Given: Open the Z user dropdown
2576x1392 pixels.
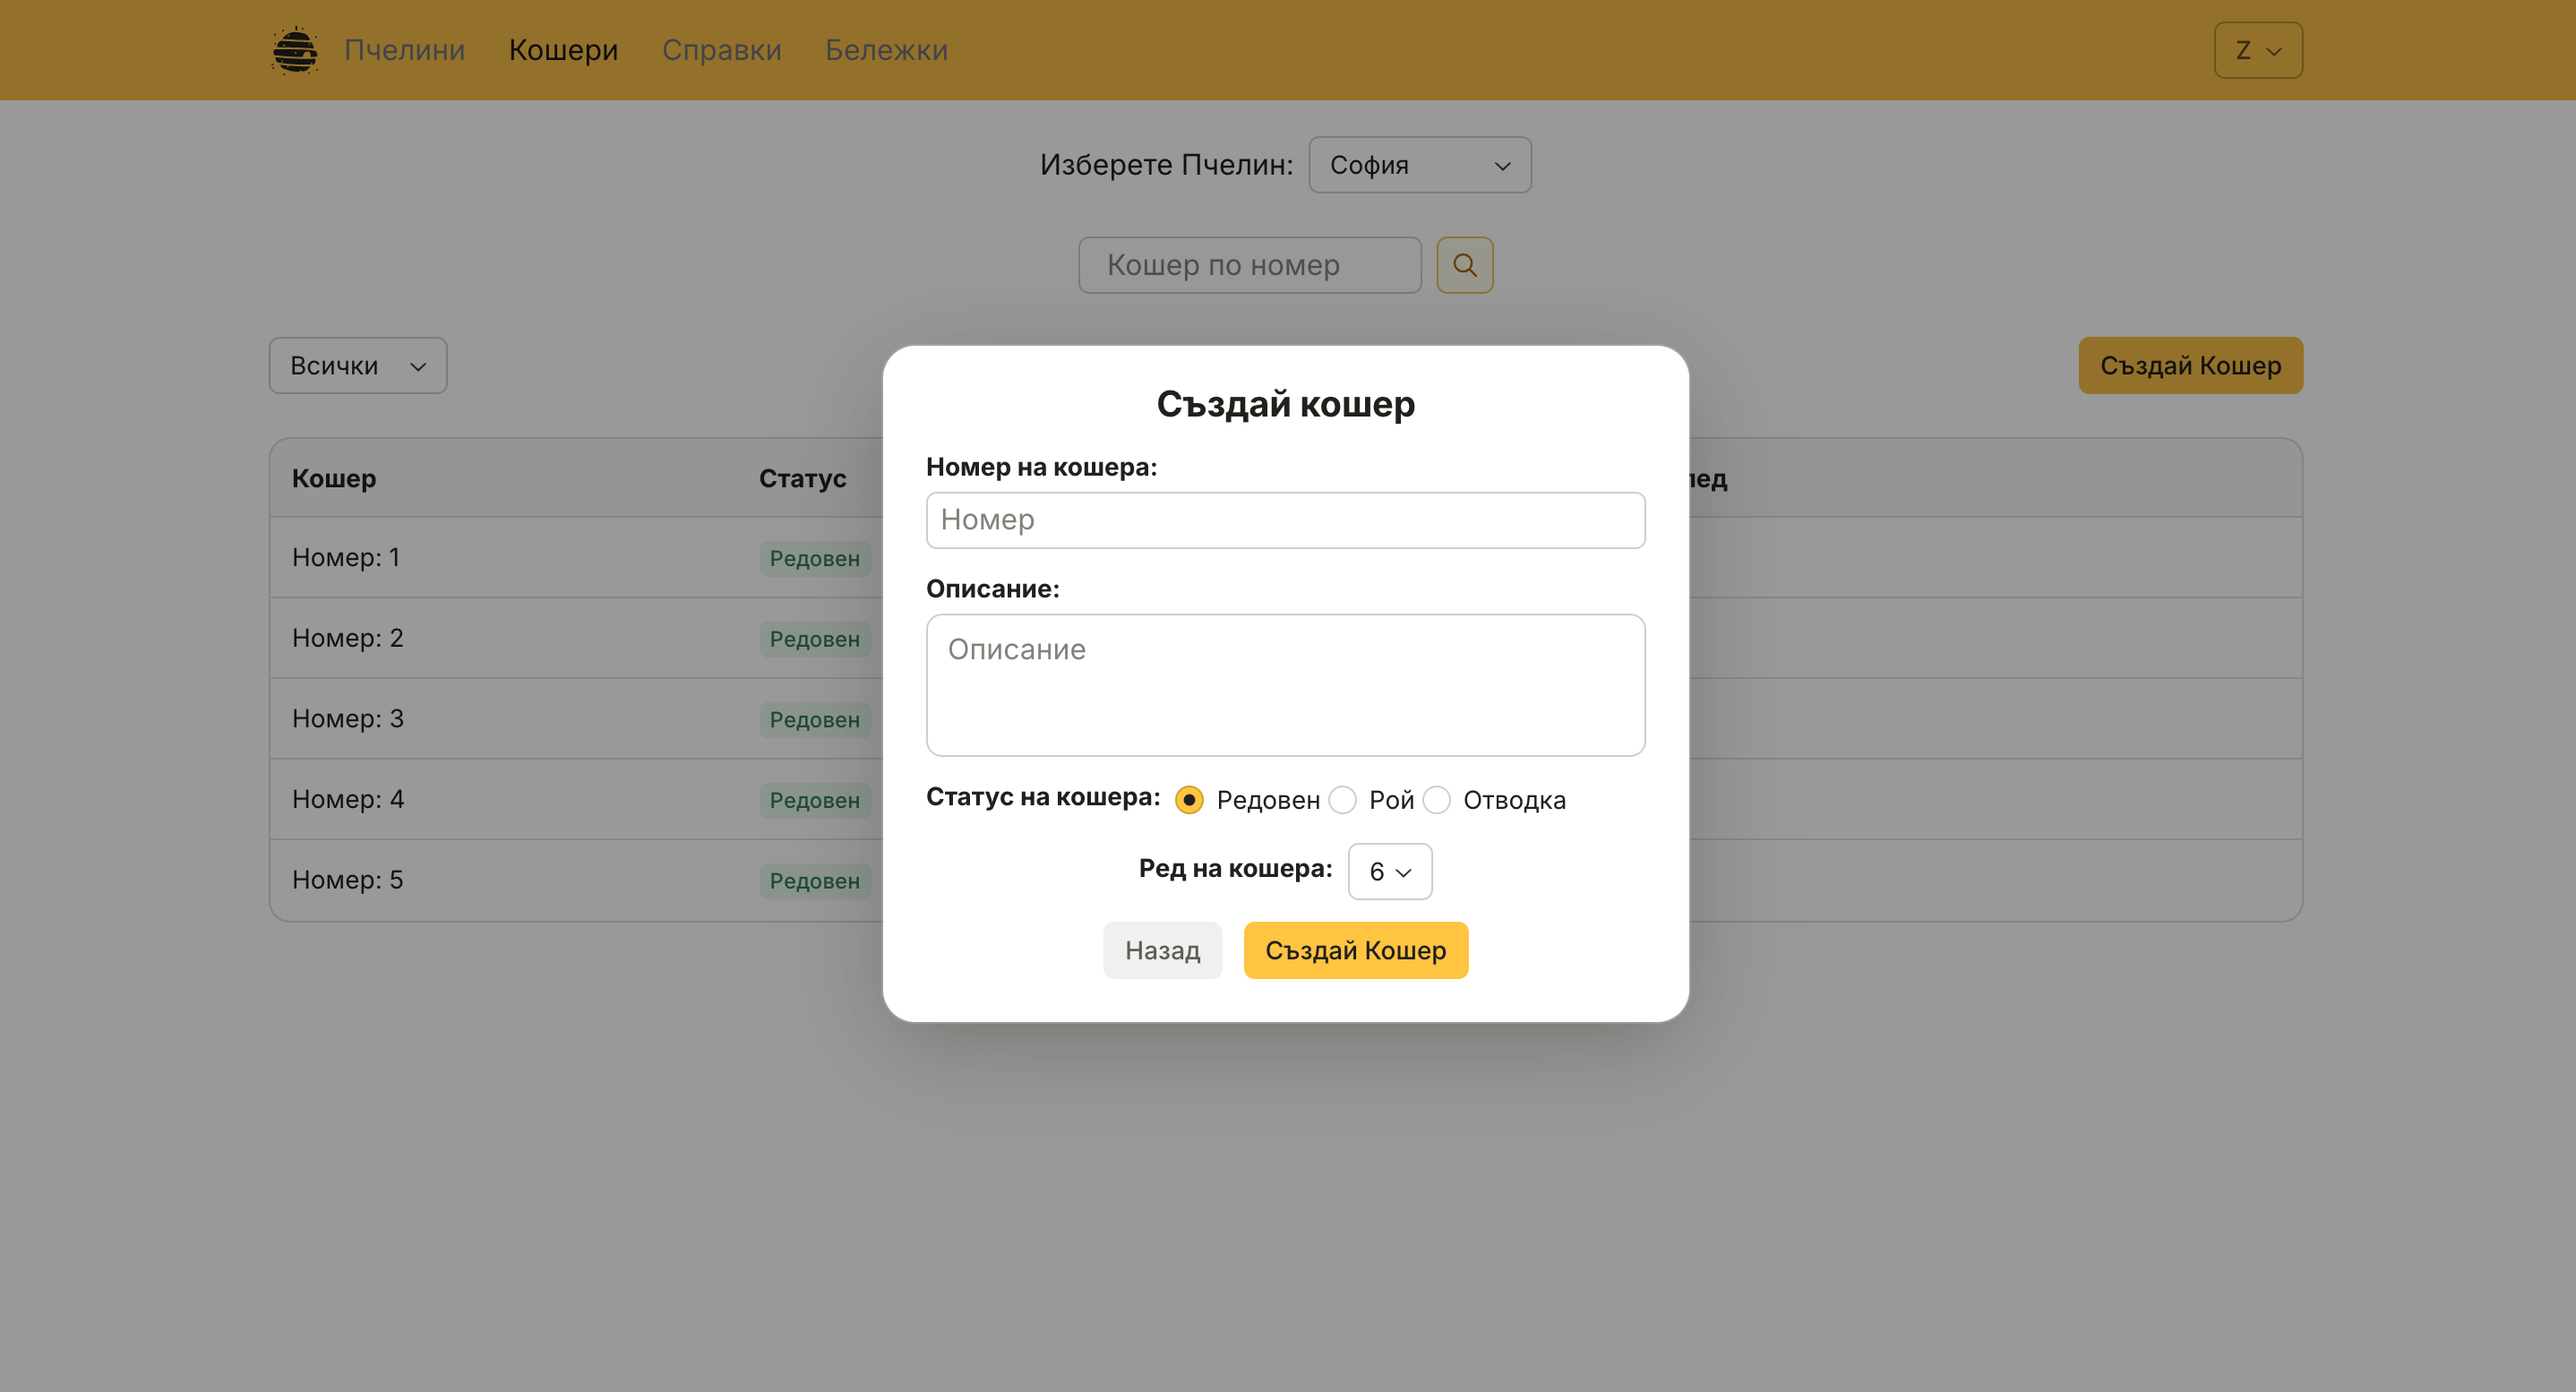Looking at the screenshot, I should [x=2258, y=50].
